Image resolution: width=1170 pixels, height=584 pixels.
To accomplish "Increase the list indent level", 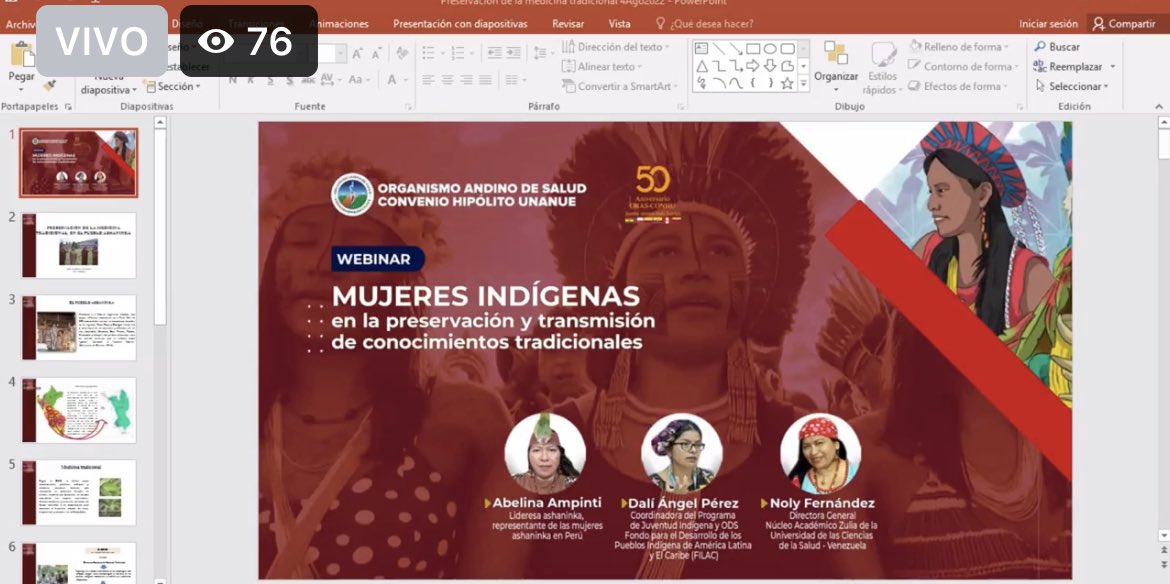I will tap(513, 53).
